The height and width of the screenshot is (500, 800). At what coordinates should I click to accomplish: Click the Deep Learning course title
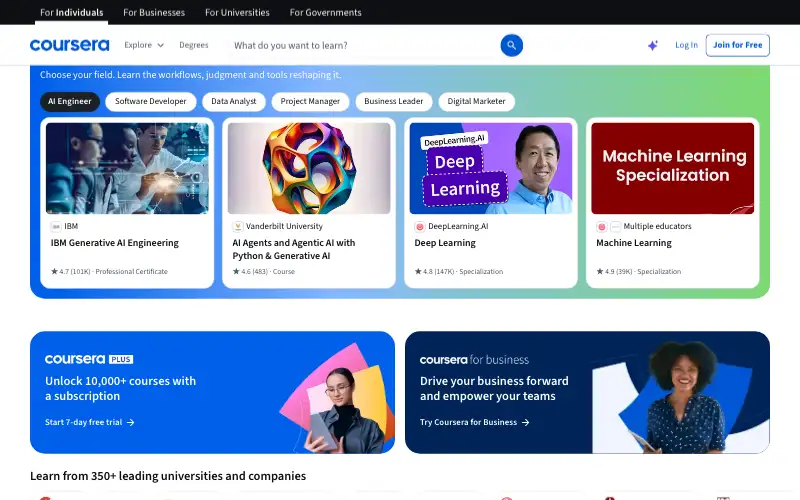coord(445,243)
